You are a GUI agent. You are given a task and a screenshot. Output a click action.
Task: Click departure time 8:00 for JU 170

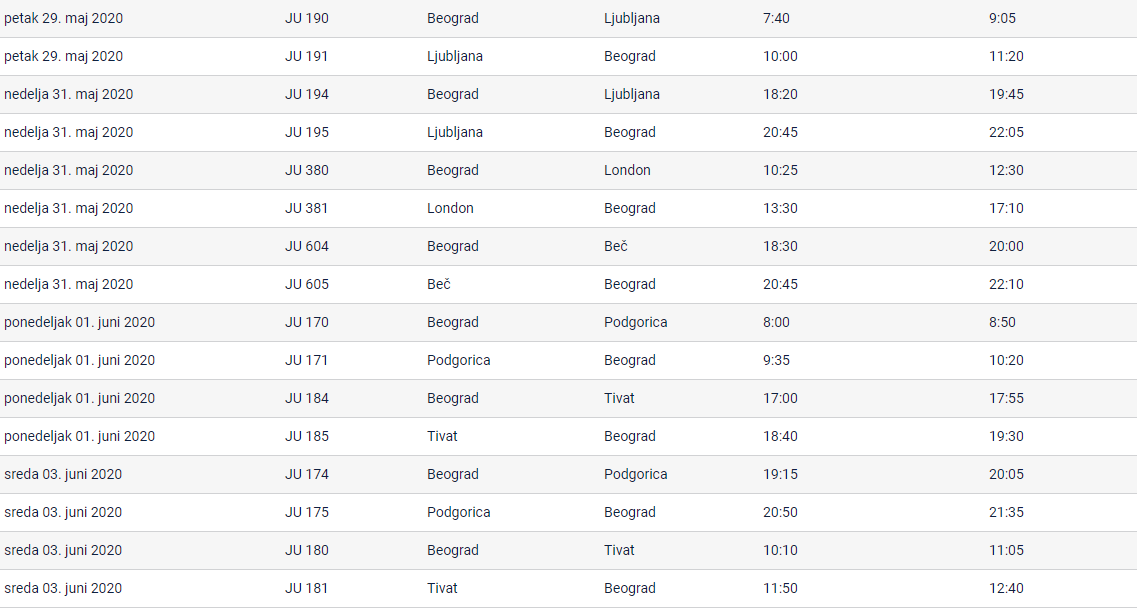point(776,322)
